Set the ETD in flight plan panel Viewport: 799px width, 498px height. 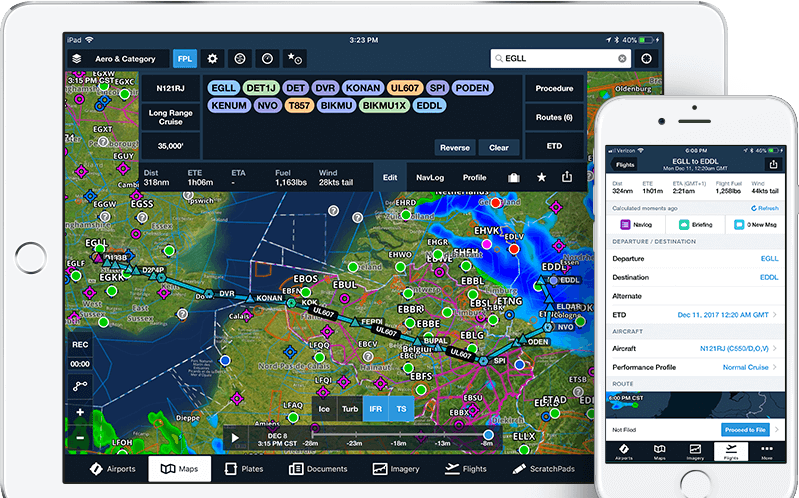point(554,146)
